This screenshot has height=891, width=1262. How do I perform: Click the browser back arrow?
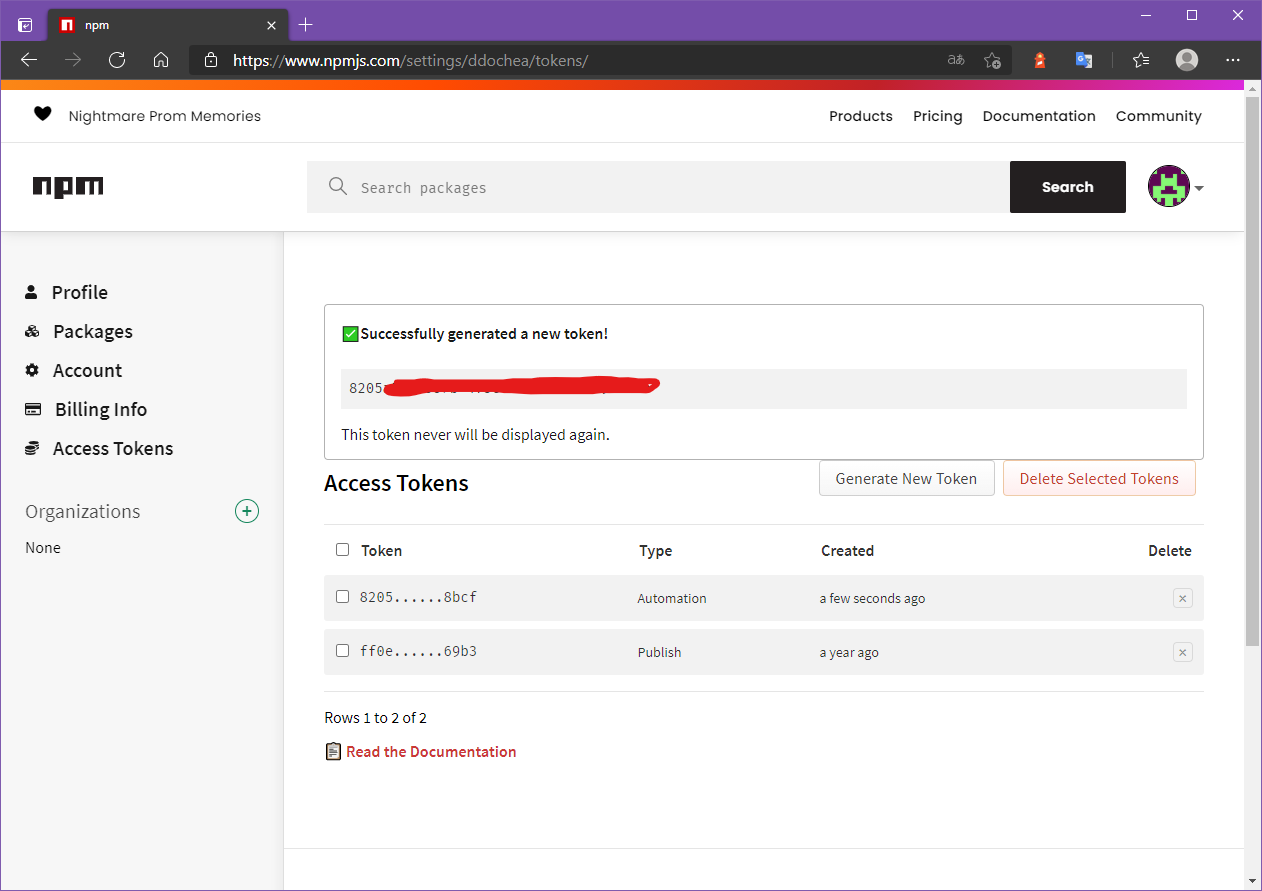tap(29, 60)
